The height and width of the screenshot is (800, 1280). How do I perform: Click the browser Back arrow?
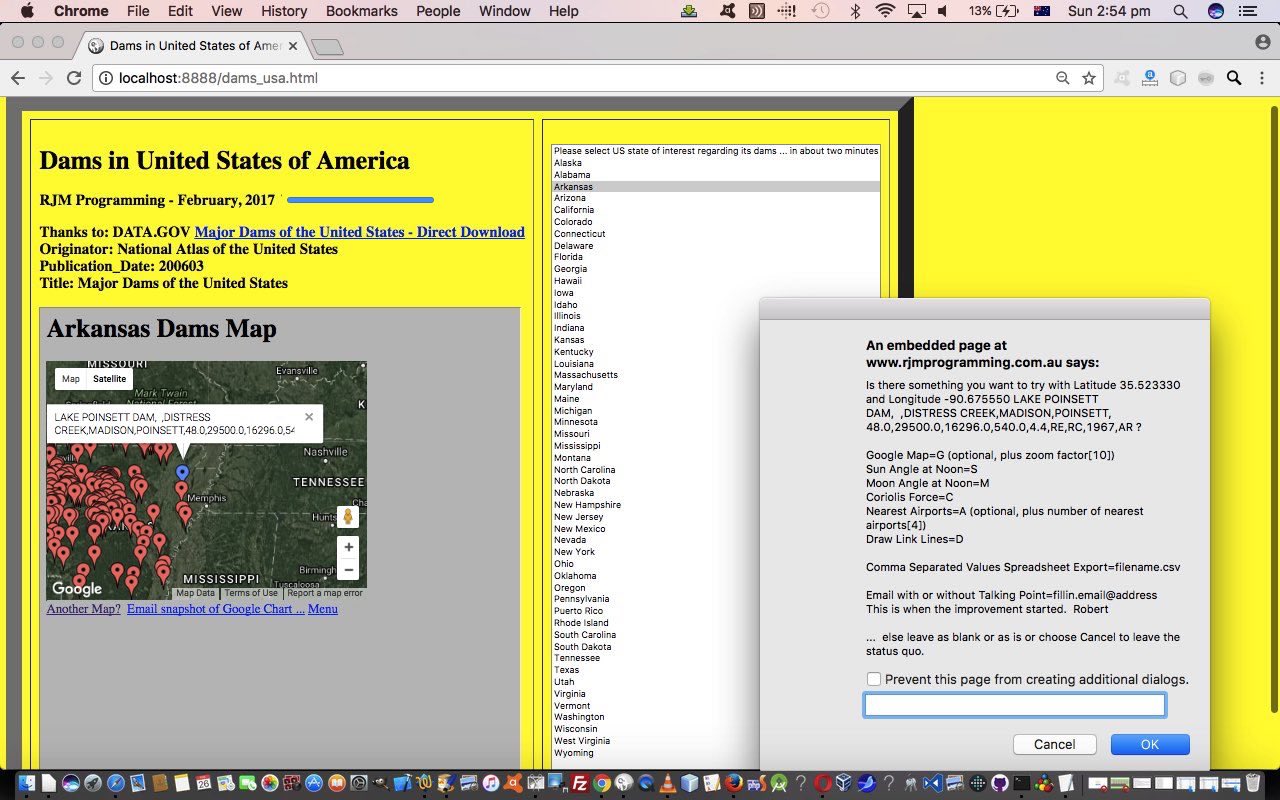(x=18, y=78)
